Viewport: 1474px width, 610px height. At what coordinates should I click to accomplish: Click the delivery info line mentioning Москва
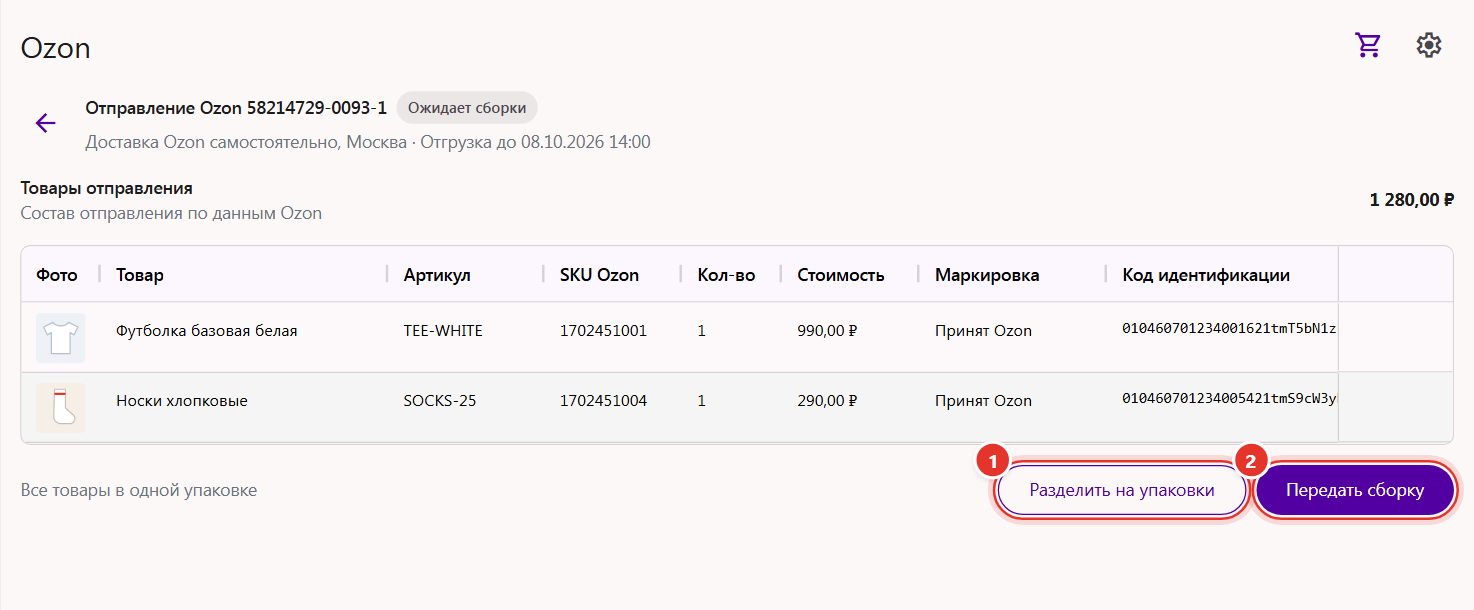368,142
